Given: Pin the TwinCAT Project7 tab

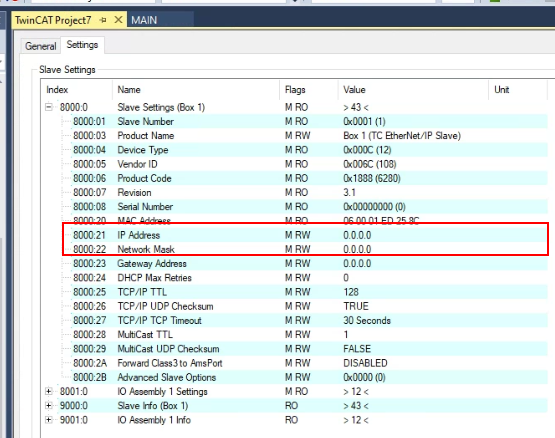Looking at the screenshot, I should tap(103, 20).
